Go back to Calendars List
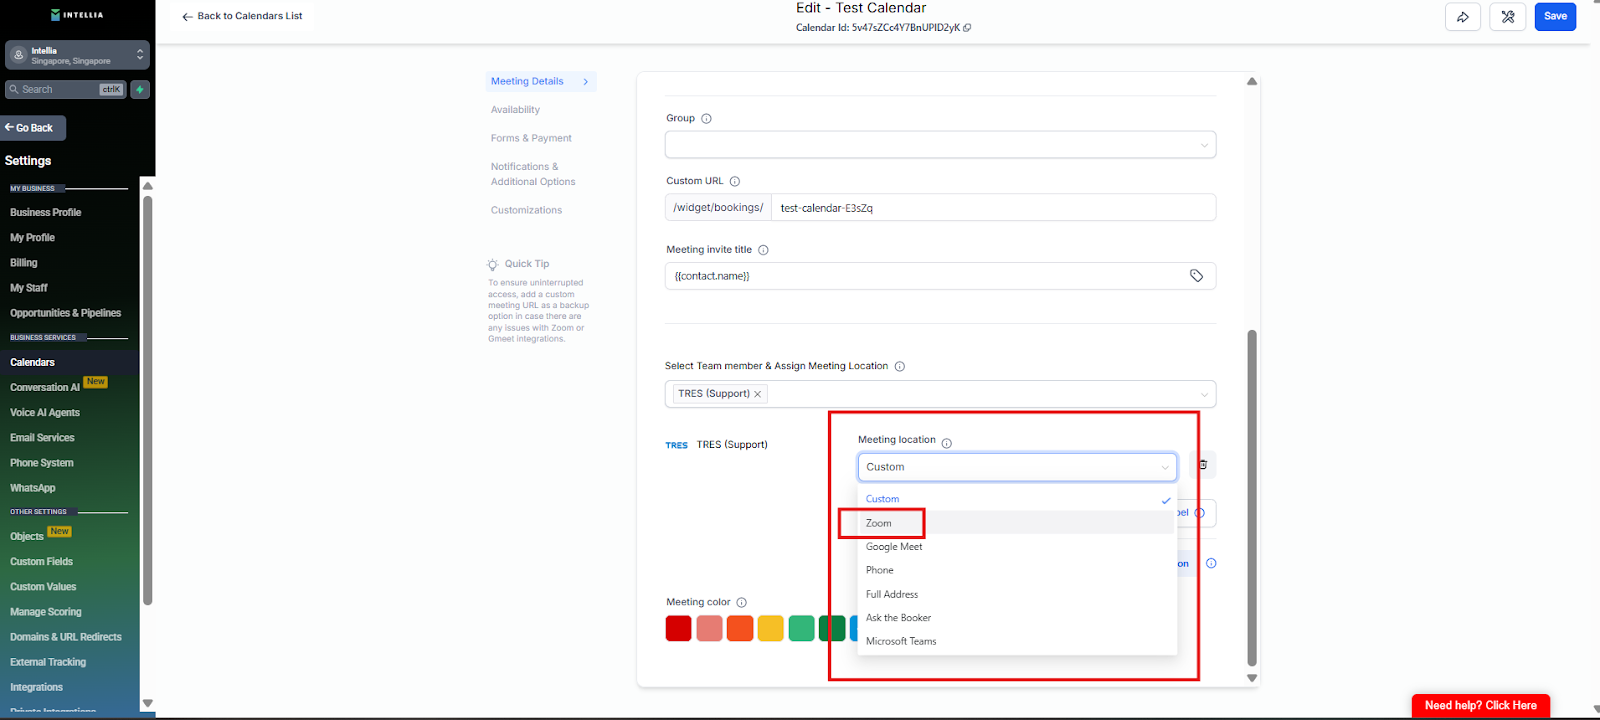Screen dimensions: 1600x720 pos(242,16)
